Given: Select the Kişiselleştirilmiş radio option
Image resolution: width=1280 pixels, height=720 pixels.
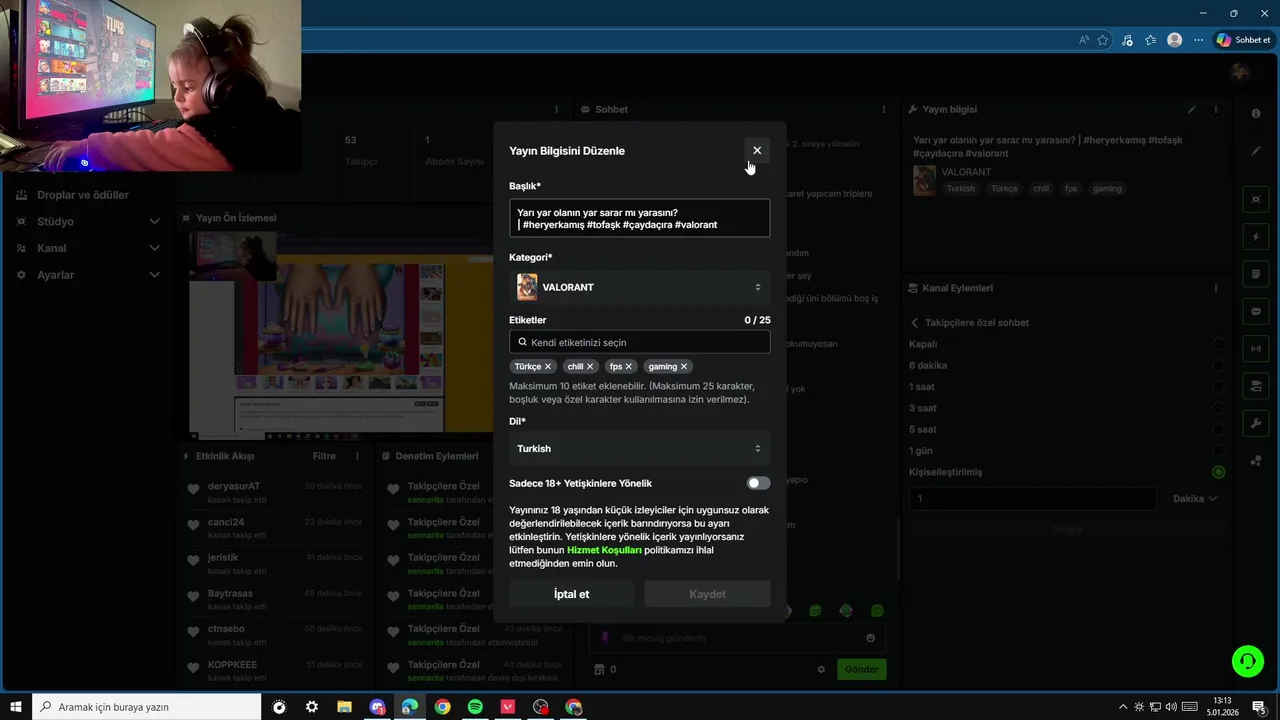Looking at the screenshot, I should [1218, 472].
